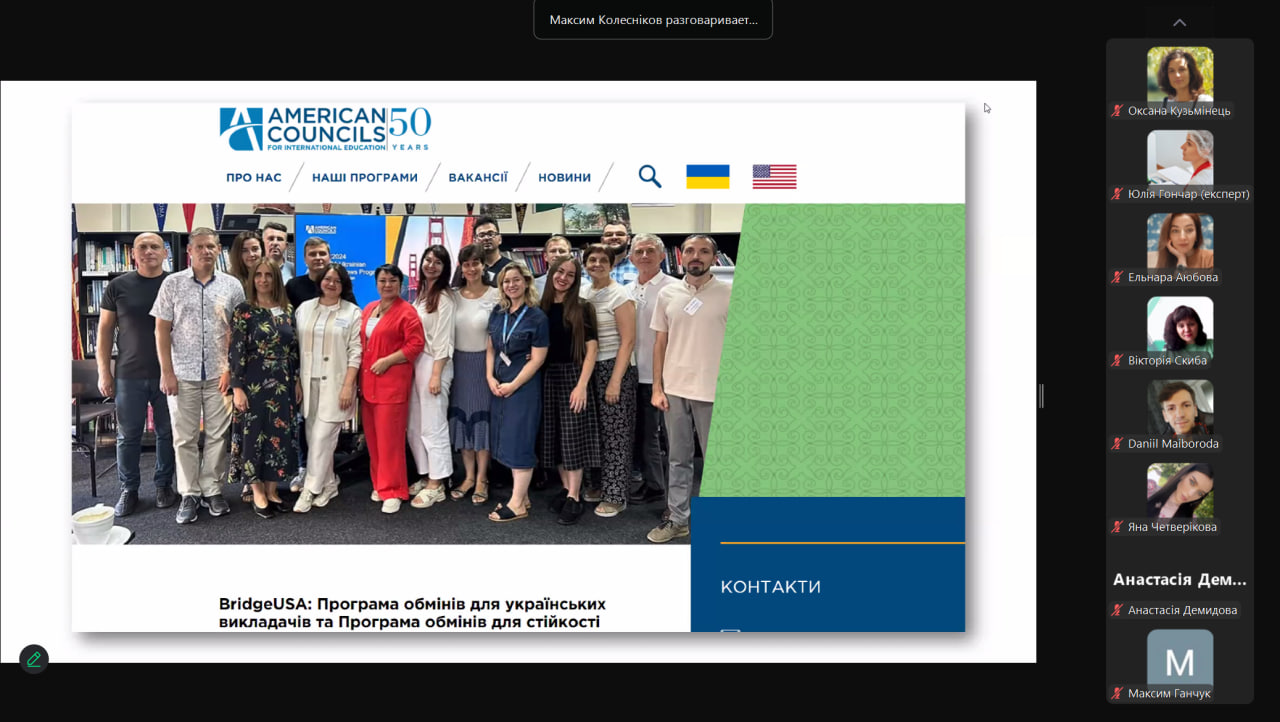Screen dimensions: 1280x722
Task: Click muted mic icon for Оксана Кузьмінець
Action: pos(1117,111)
